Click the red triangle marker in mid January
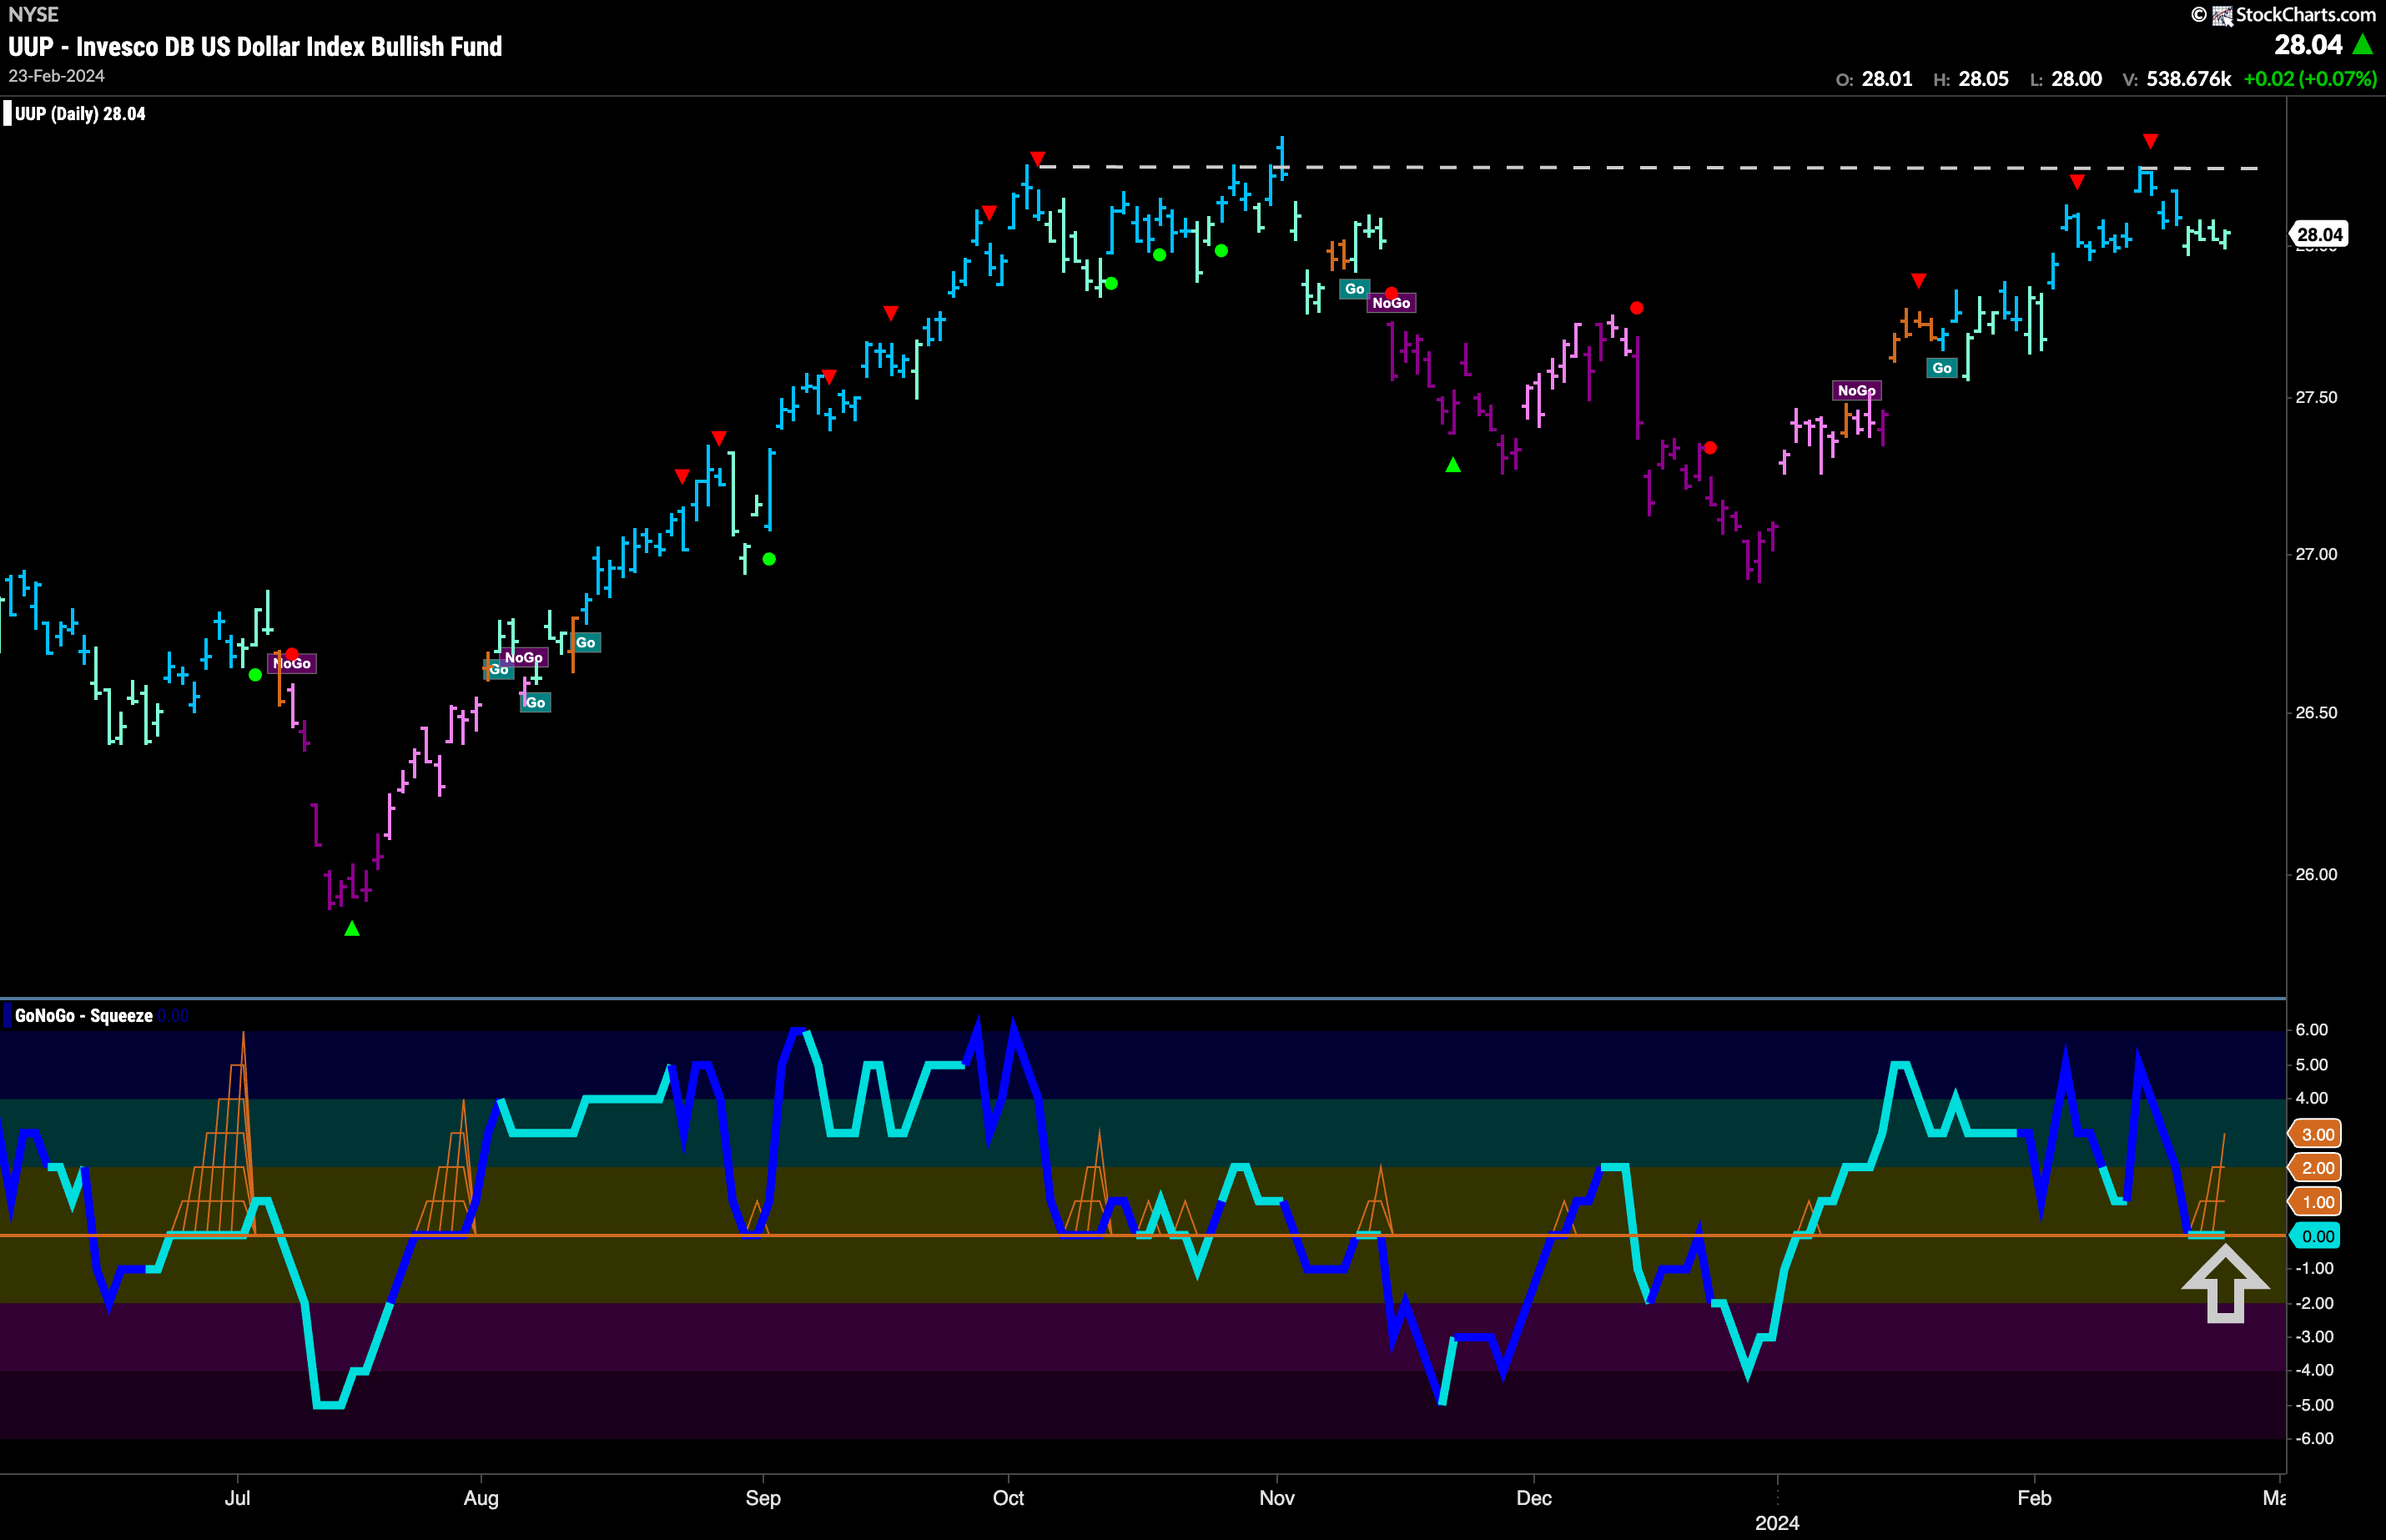Screen dimensions: 2386x1540 pyautogui.click(x=1918, y=281)
